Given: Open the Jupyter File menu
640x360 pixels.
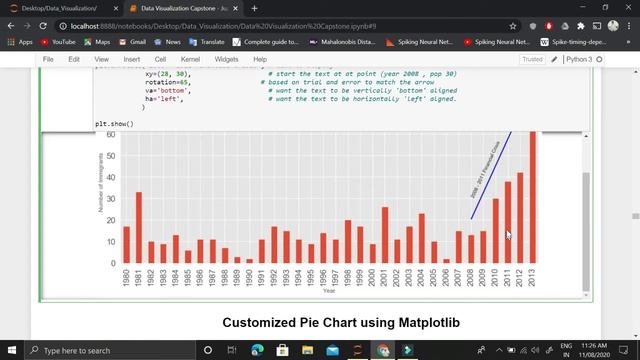Looking at the screenshot, I should [48, 59].
